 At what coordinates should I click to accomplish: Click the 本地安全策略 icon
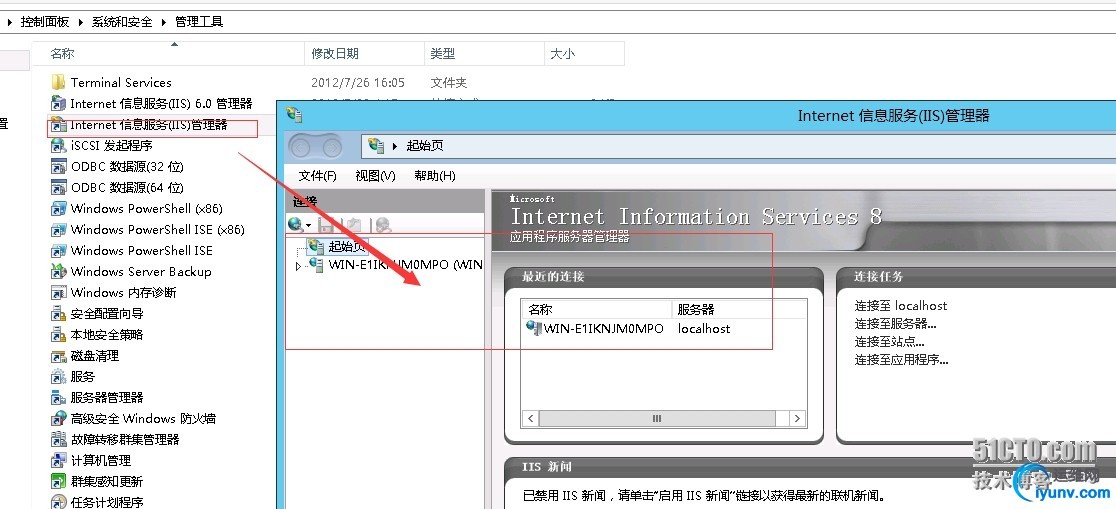(x=59, y=335)
